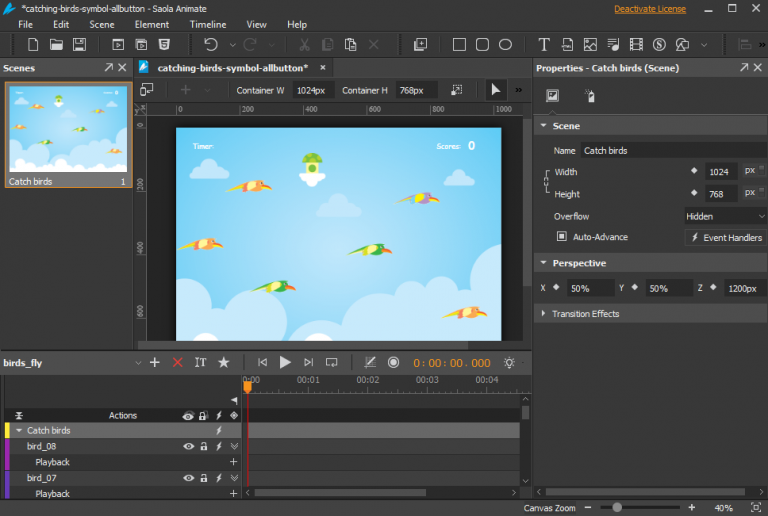Viewport: 768px width, 516px height.
Task: Click the Canvas Zoom slider handle
Action: pos(617,507)
